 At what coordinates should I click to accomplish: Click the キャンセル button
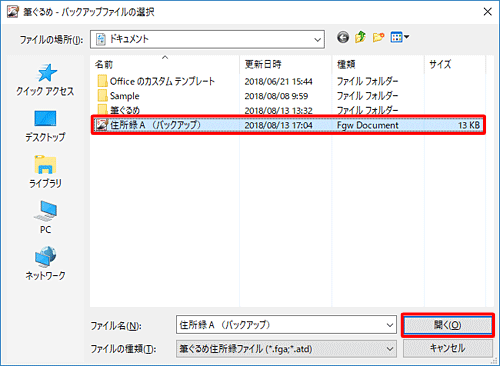click(448, 349)
